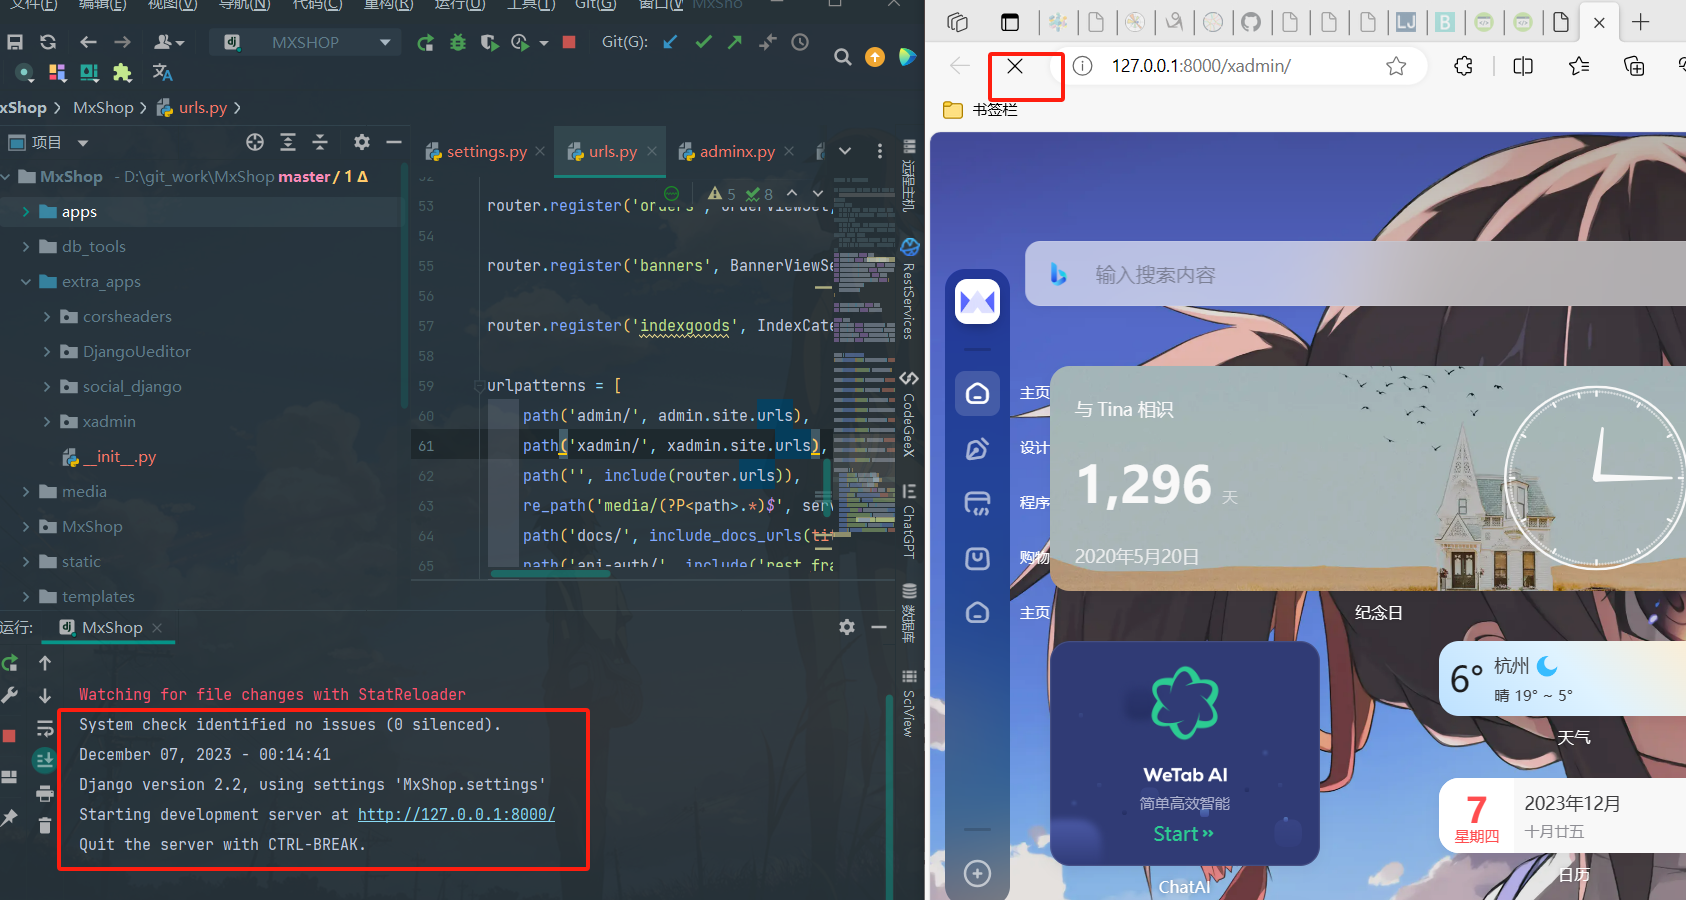This screenshot has height=900, width=1686.
Task: Expand the templates folder
Action: [26, 597]
